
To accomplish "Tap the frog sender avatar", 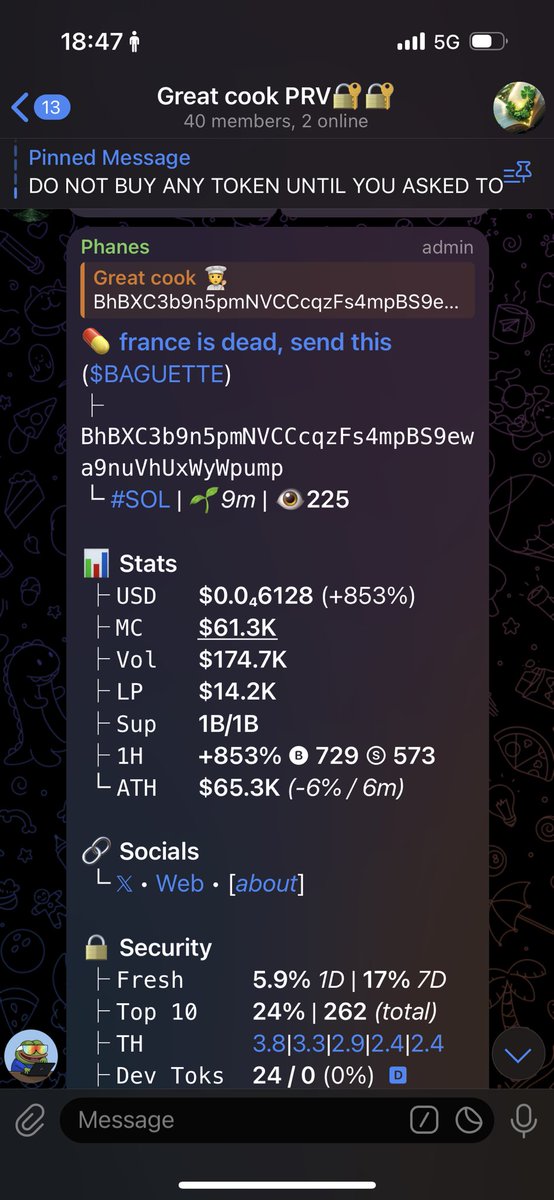I will click(30, 1057).
